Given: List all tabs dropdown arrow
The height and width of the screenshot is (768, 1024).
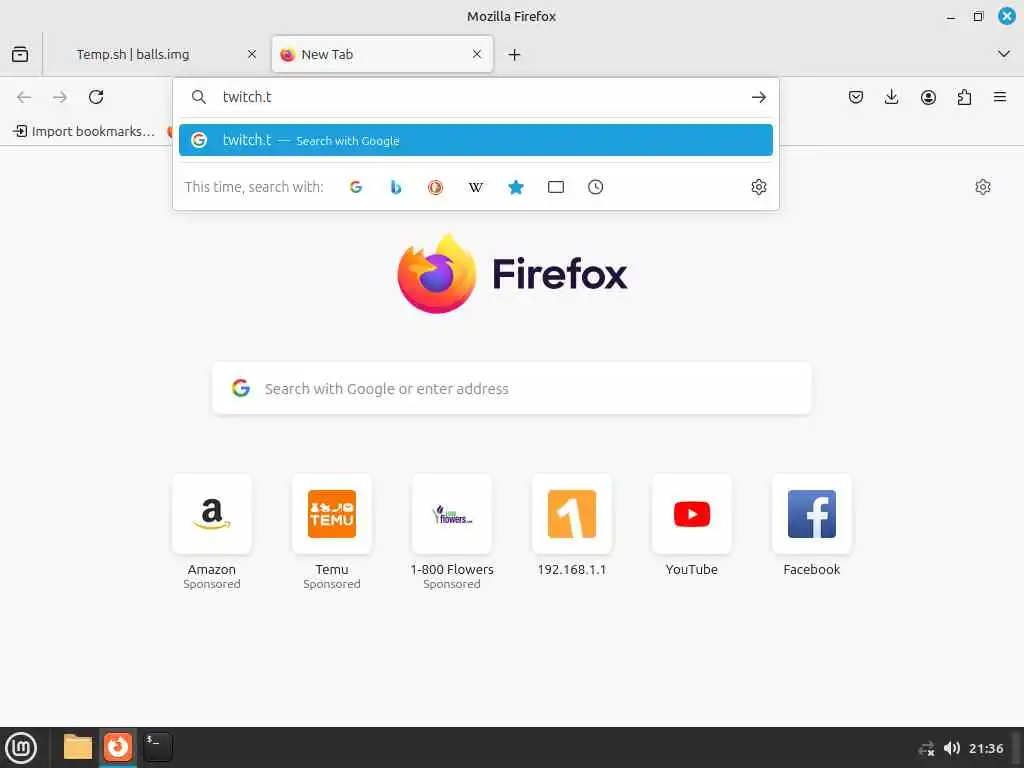Looking at the screenshot, I should tap(1004, 54).
